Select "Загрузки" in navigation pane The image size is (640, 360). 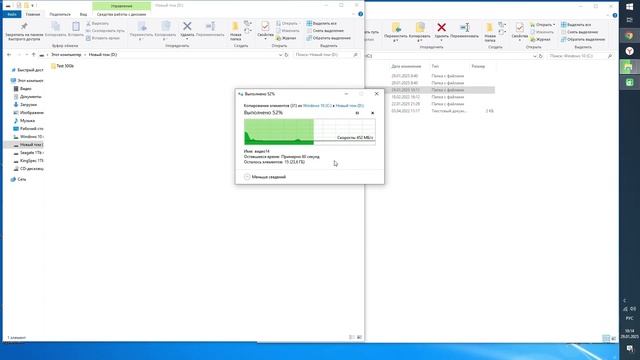pyautogui.click(x=25, y=105)
